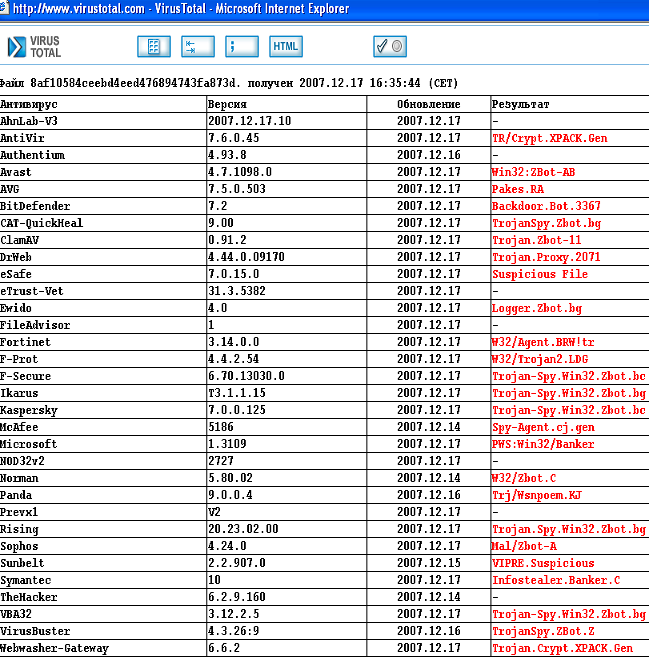Select the Ikarus version T3.1.1.15
649x668 pixels.
tap(237, 393)
